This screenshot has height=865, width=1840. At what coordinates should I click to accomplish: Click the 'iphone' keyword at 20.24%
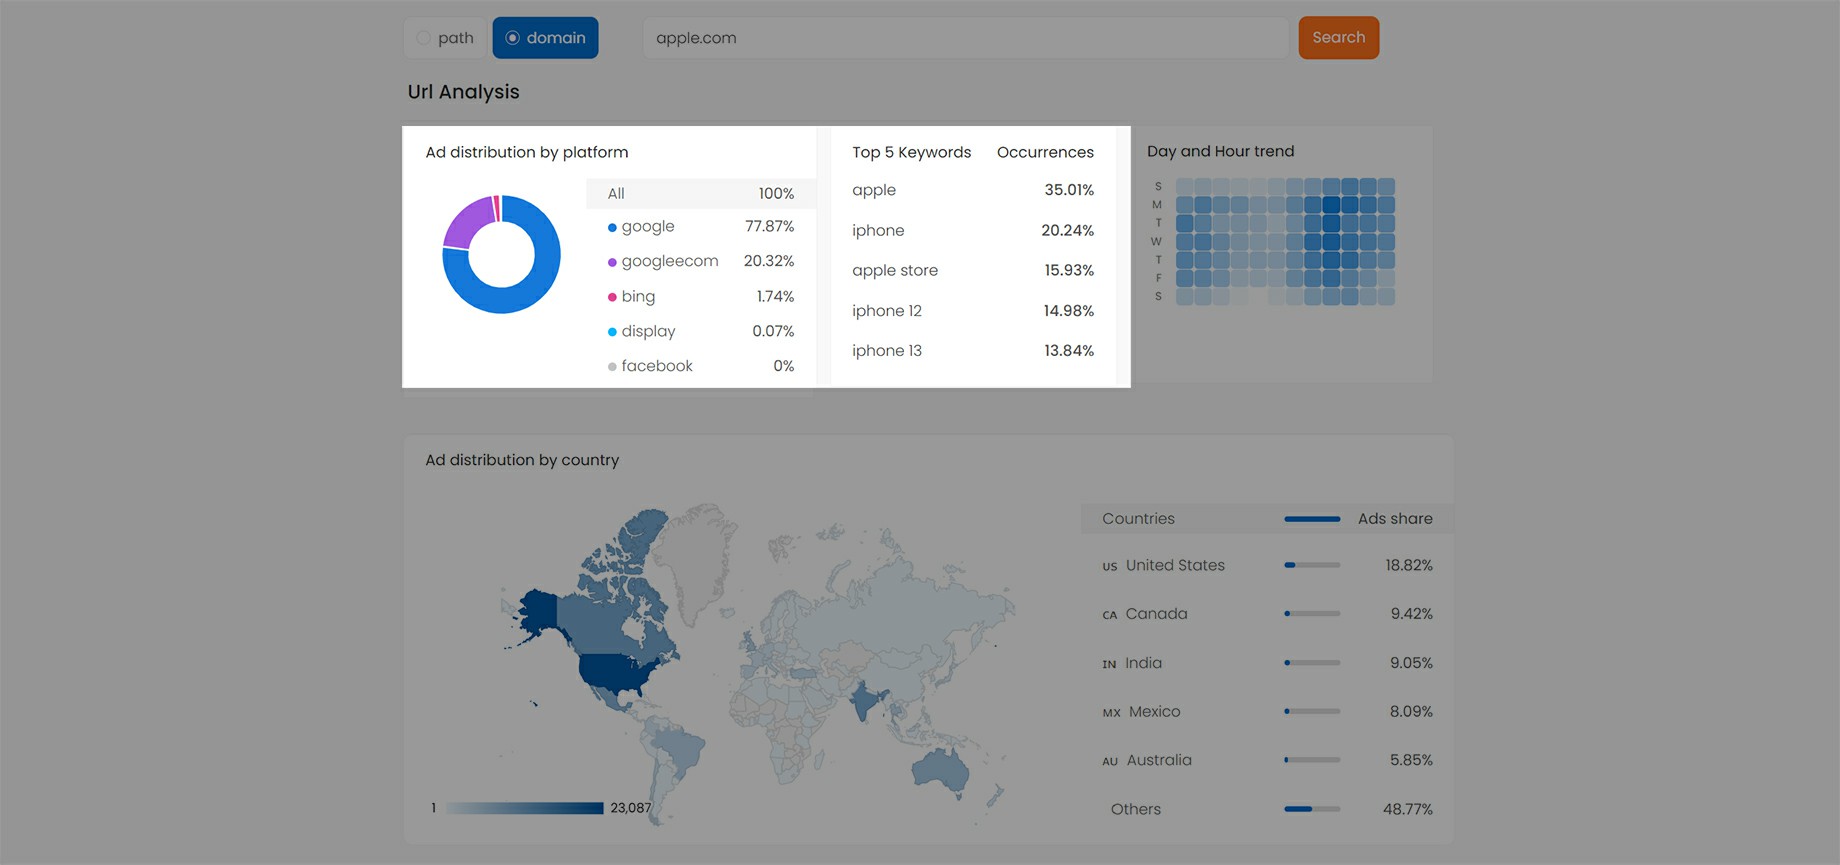pyautogui.click(x=878, y=230)
